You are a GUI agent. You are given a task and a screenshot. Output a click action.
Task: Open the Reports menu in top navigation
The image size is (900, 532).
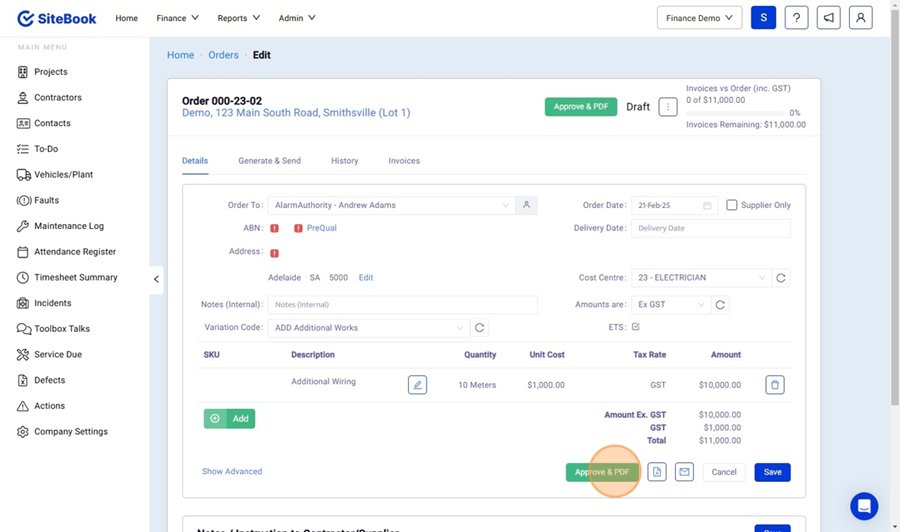tap(238, 18)
